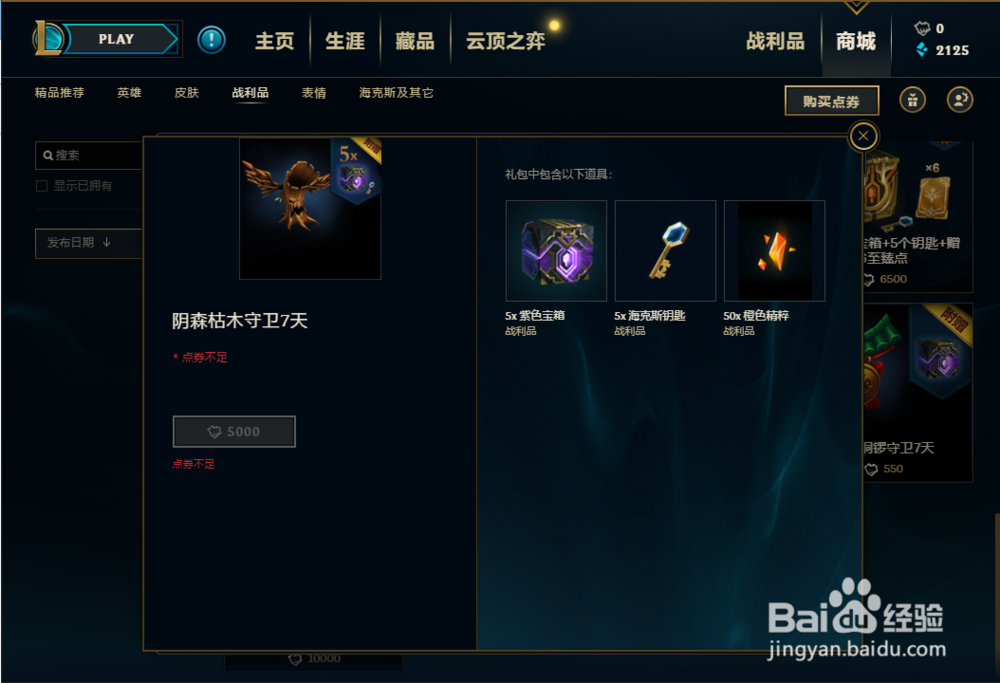Click the RP points currency icon
The image size is (1000, 683).
(922, 28)
